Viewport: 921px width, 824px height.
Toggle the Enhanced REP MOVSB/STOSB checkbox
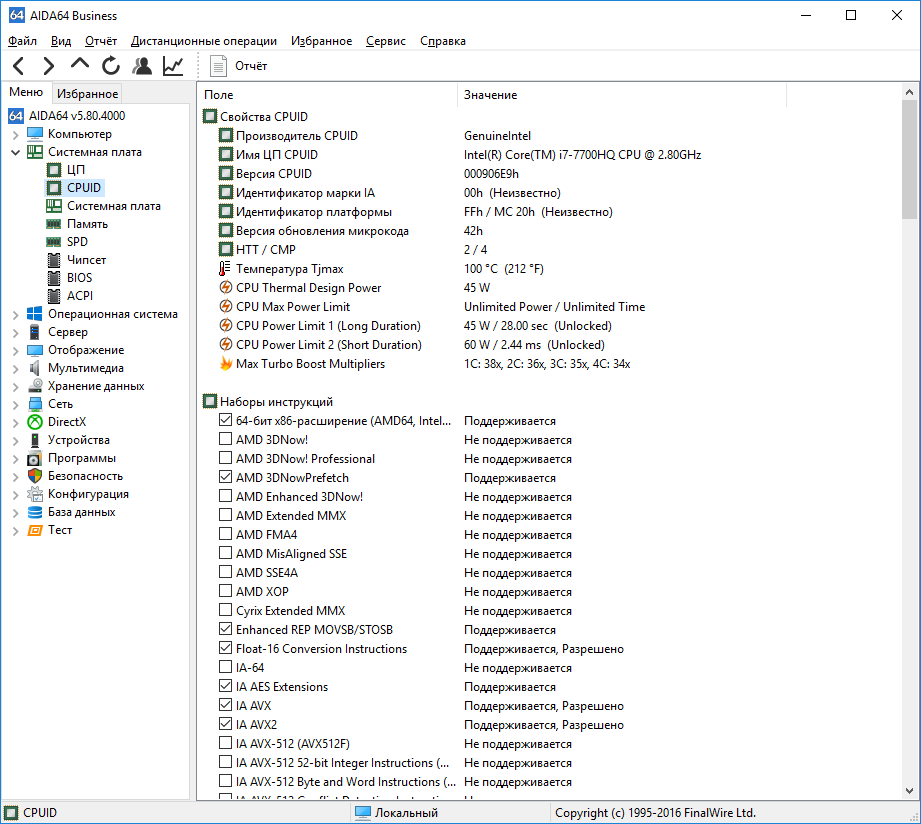(225, 629)
